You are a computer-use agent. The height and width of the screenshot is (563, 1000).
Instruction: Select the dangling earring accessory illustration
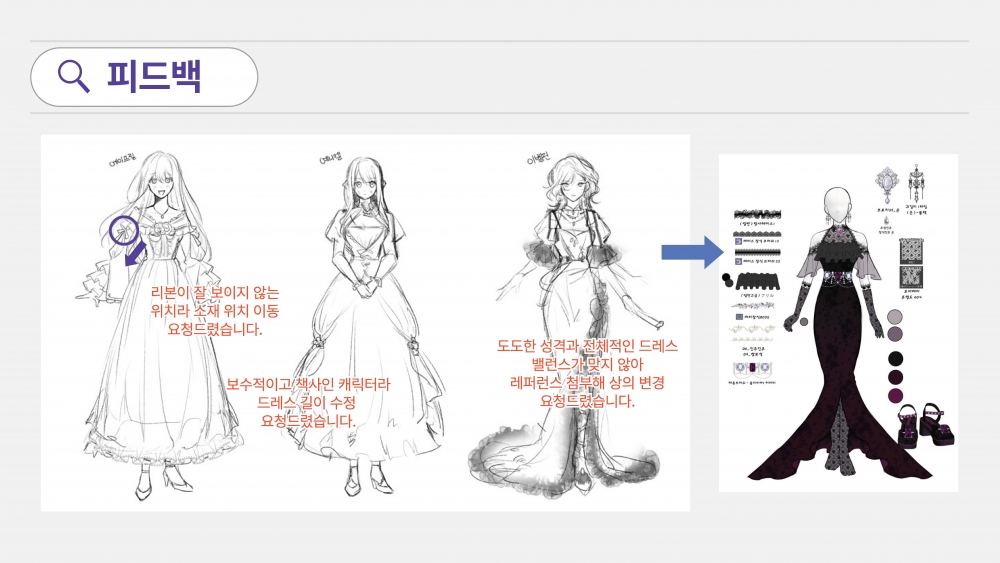[x=916, y=184]
